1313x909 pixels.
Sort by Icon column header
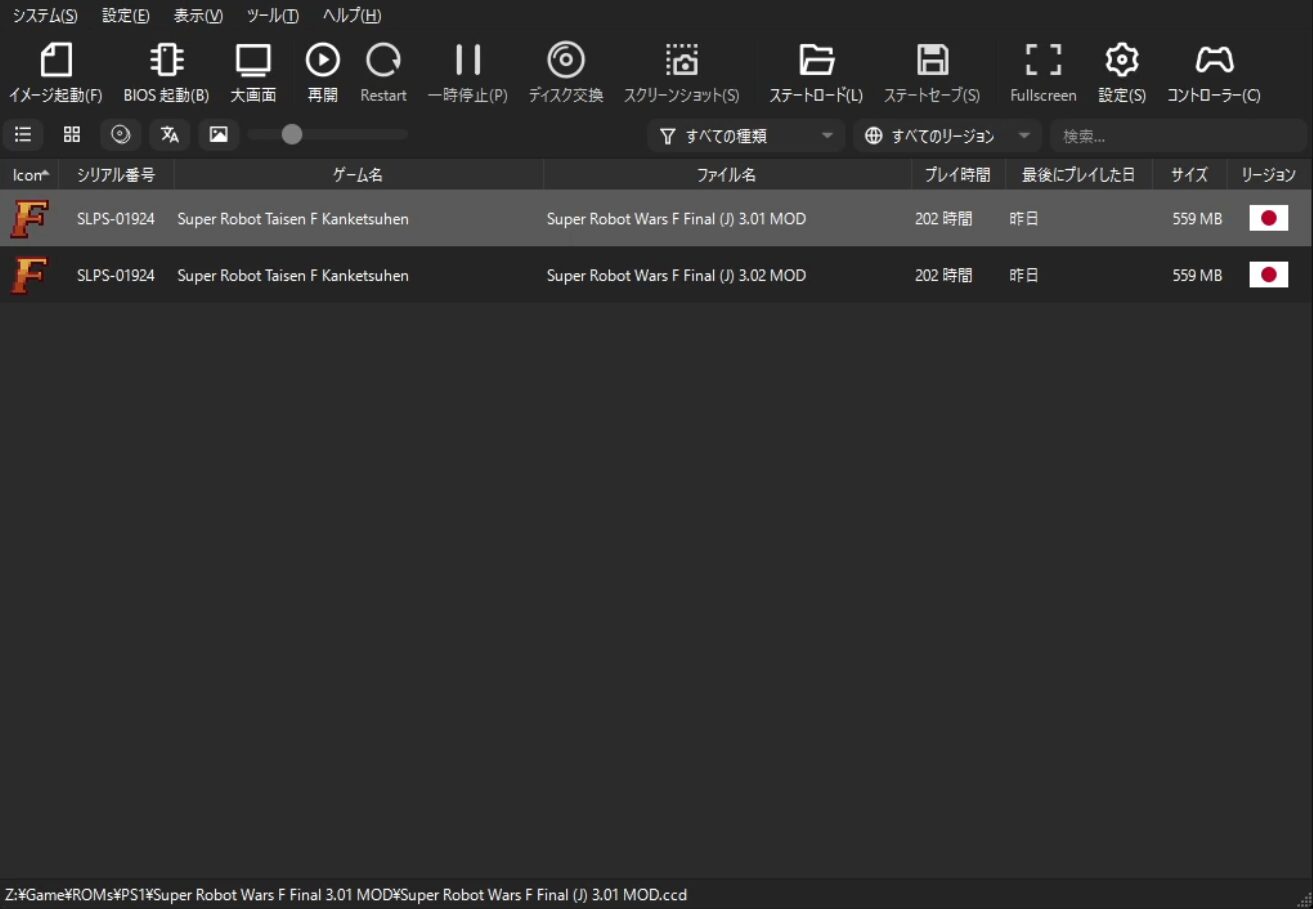pyautogui.click(x=29, y=175)
